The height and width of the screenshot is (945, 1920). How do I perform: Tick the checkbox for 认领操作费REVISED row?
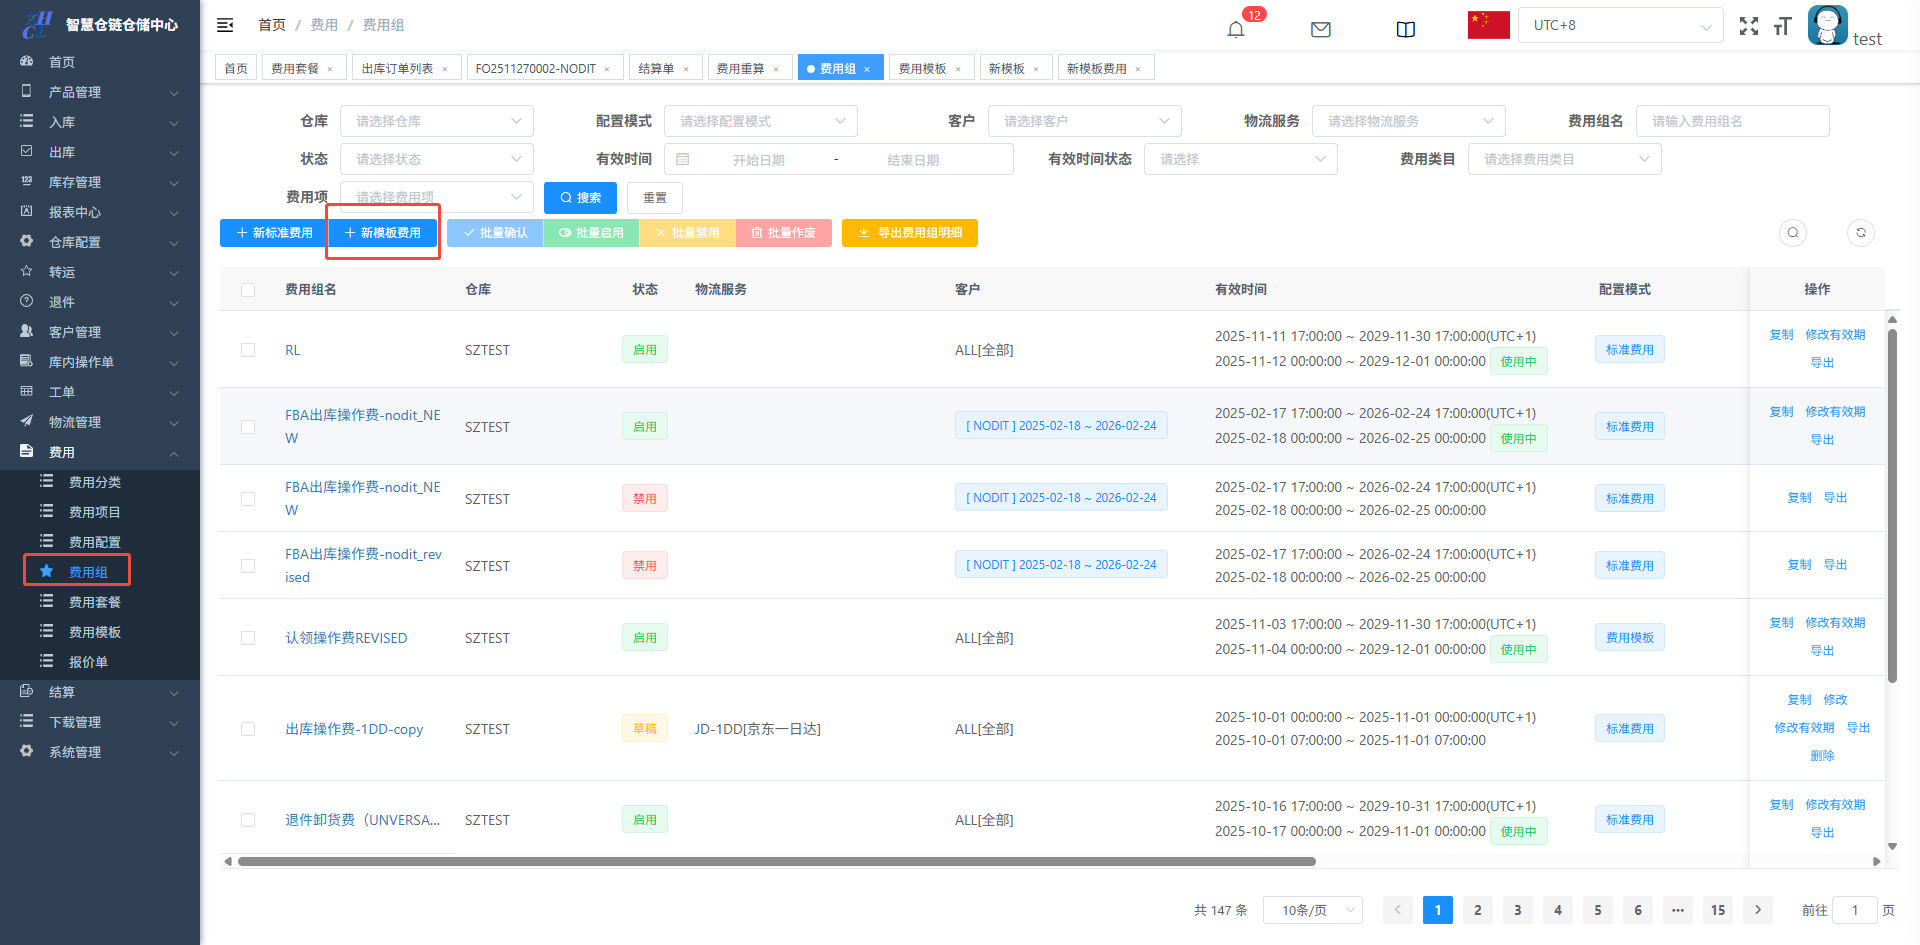pyautogui.click(x=248, y=638)
